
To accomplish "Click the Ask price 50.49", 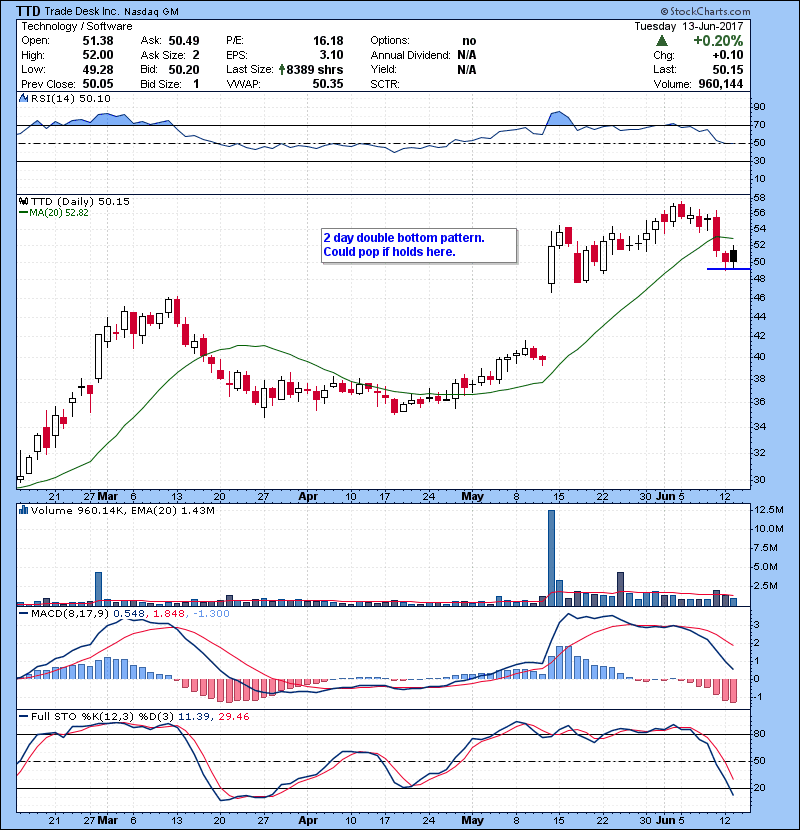I will point(184,41).
